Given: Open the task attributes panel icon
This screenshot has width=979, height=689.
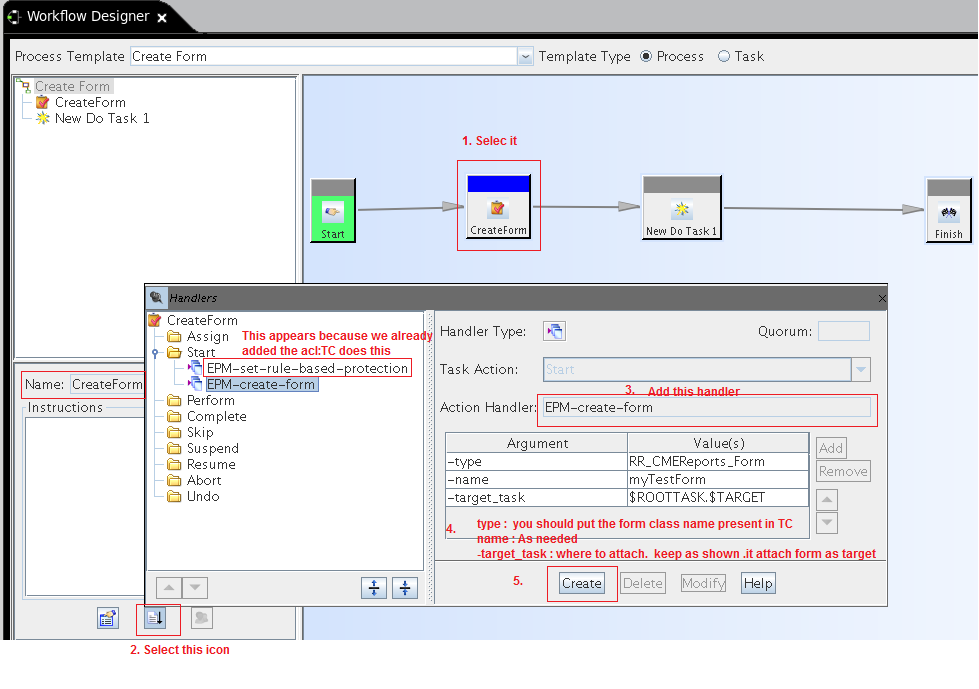Looking at the screenshot, I should [108, 618].
